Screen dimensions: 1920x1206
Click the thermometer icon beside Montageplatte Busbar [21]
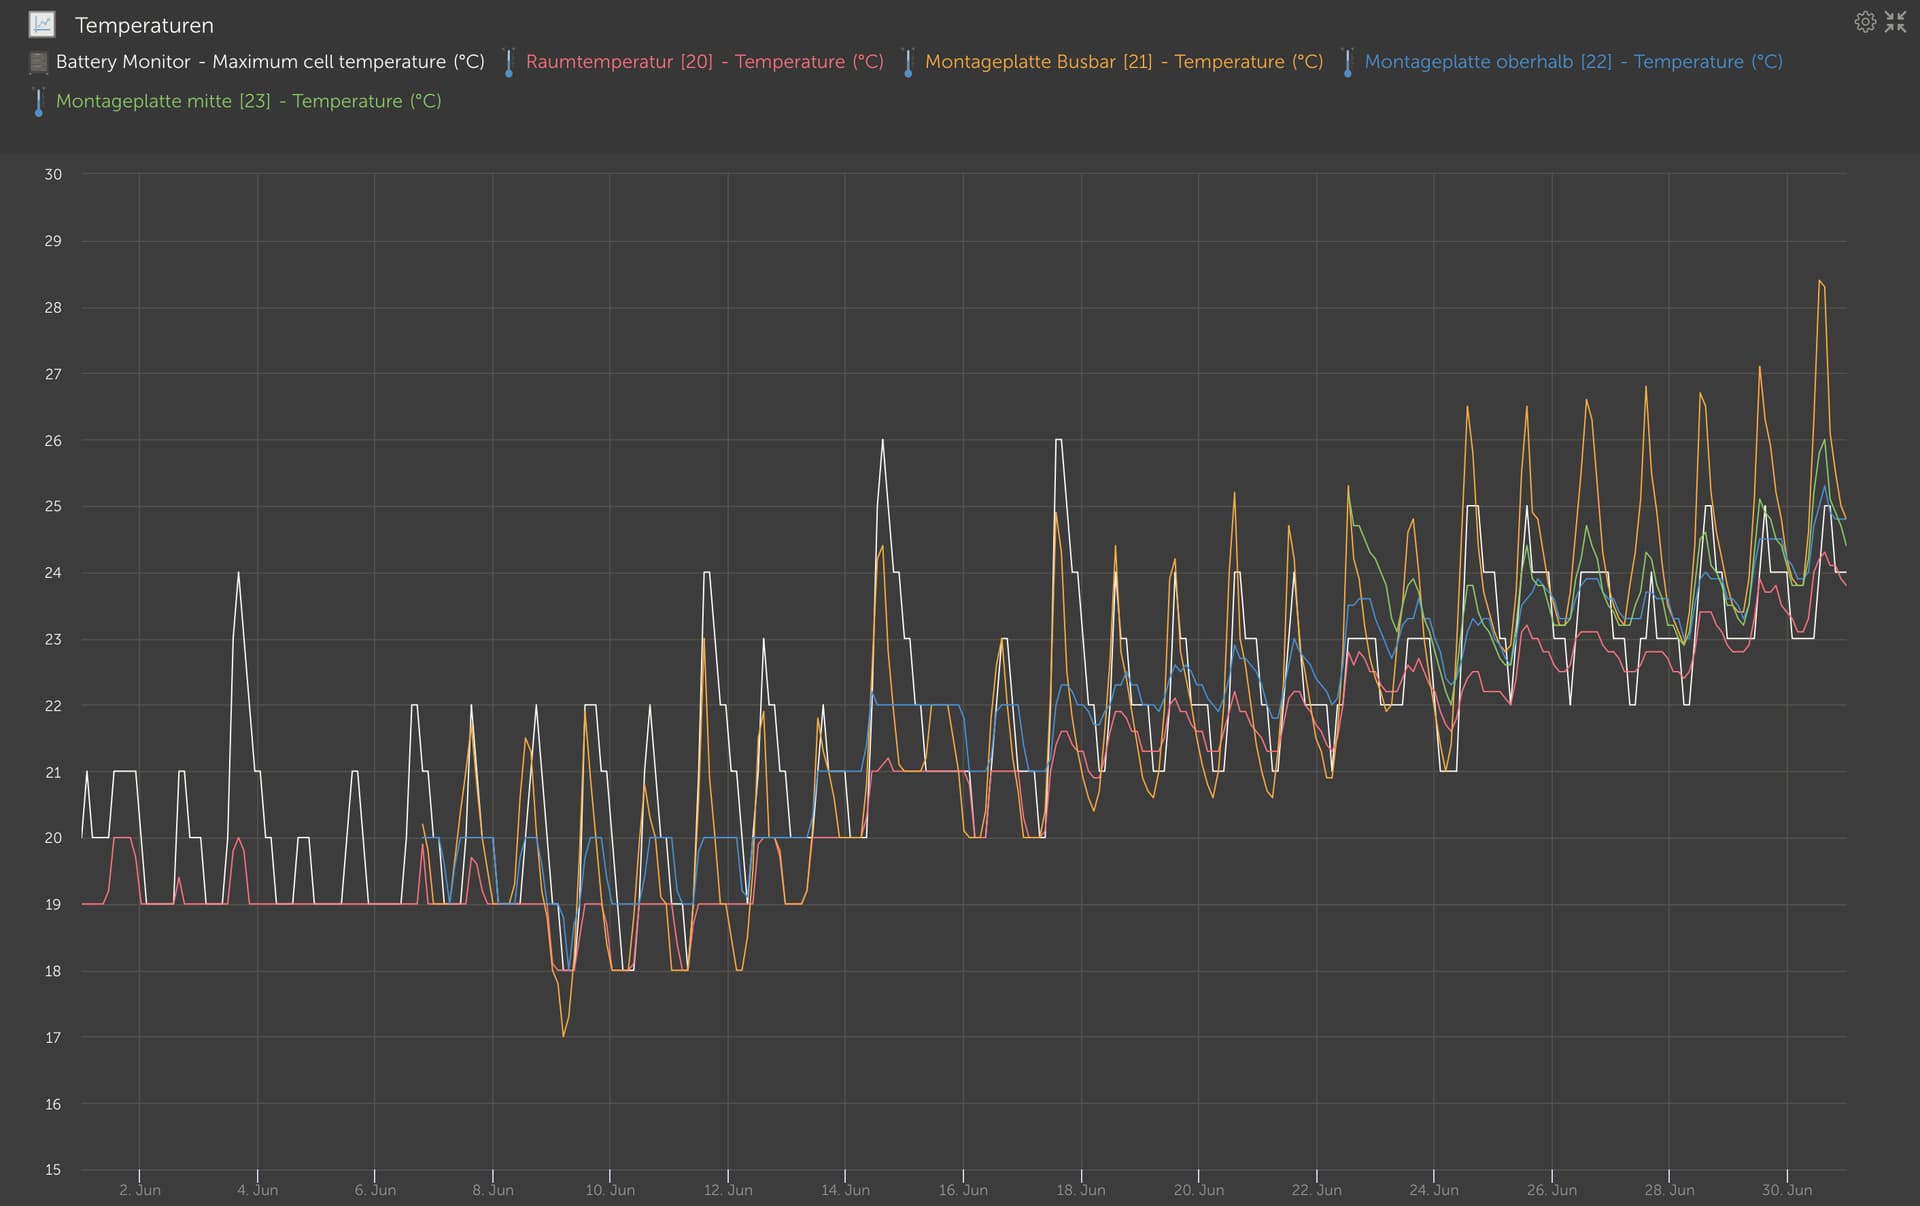pyautogui.click(x=907, y=62)
